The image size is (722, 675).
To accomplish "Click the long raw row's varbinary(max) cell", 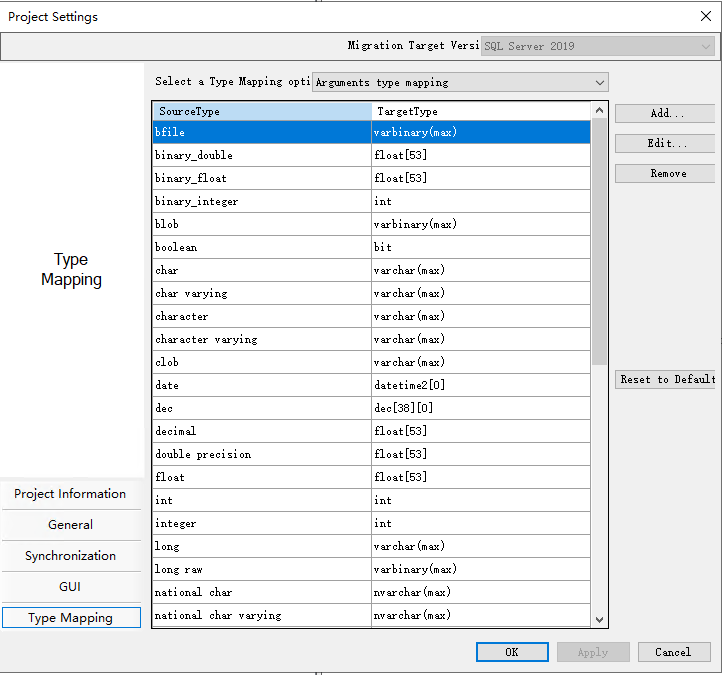I will point(481,569).
